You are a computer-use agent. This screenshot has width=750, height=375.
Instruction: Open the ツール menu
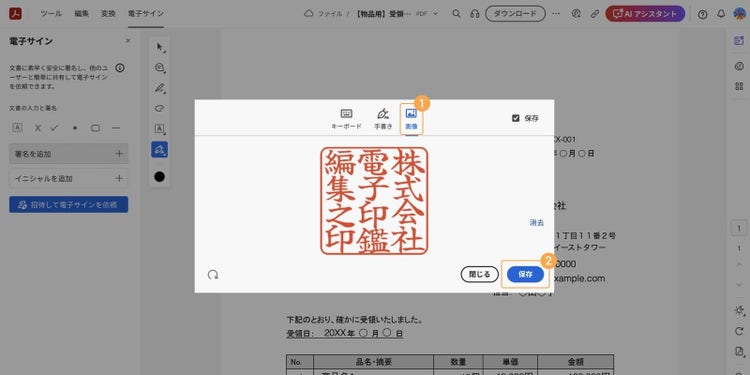(51, 14)
